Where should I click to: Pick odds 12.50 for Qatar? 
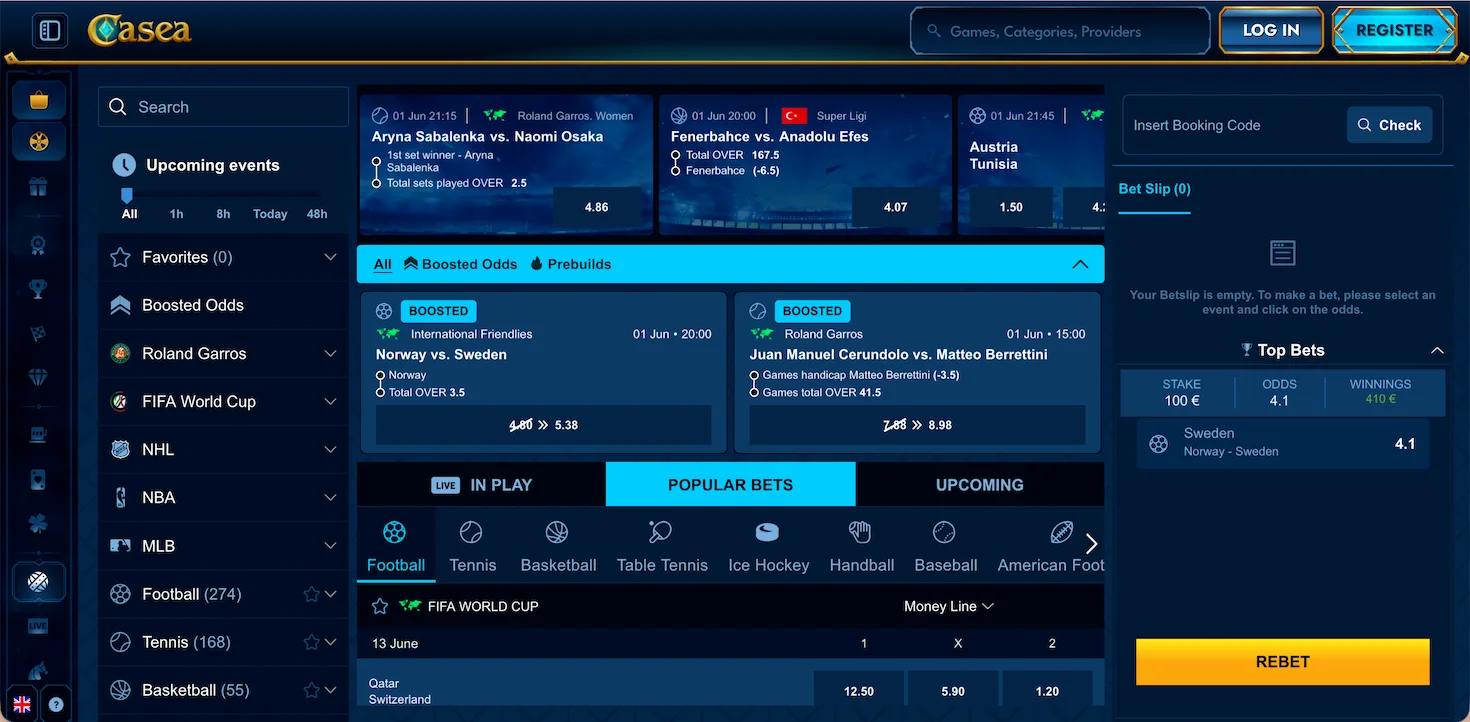coord(859,691)
